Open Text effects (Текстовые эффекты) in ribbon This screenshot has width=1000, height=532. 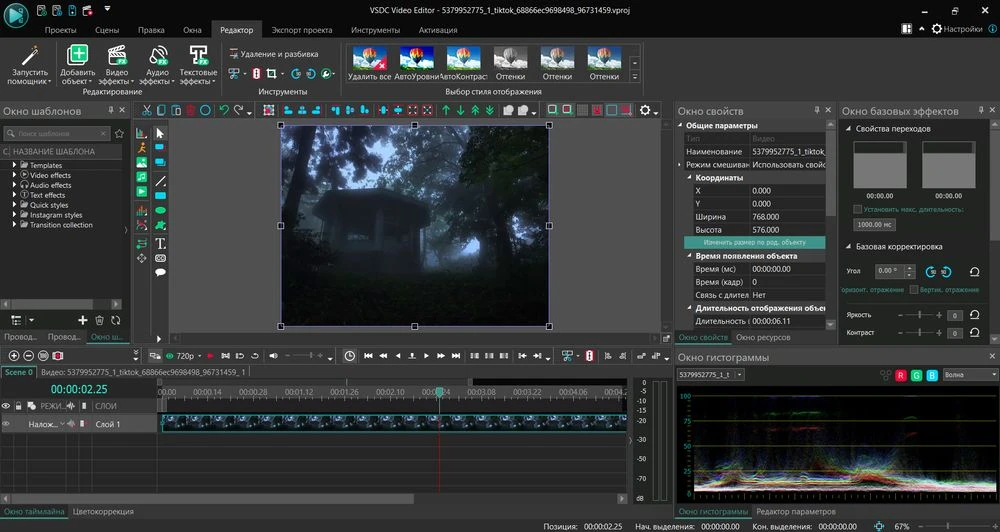198,64
